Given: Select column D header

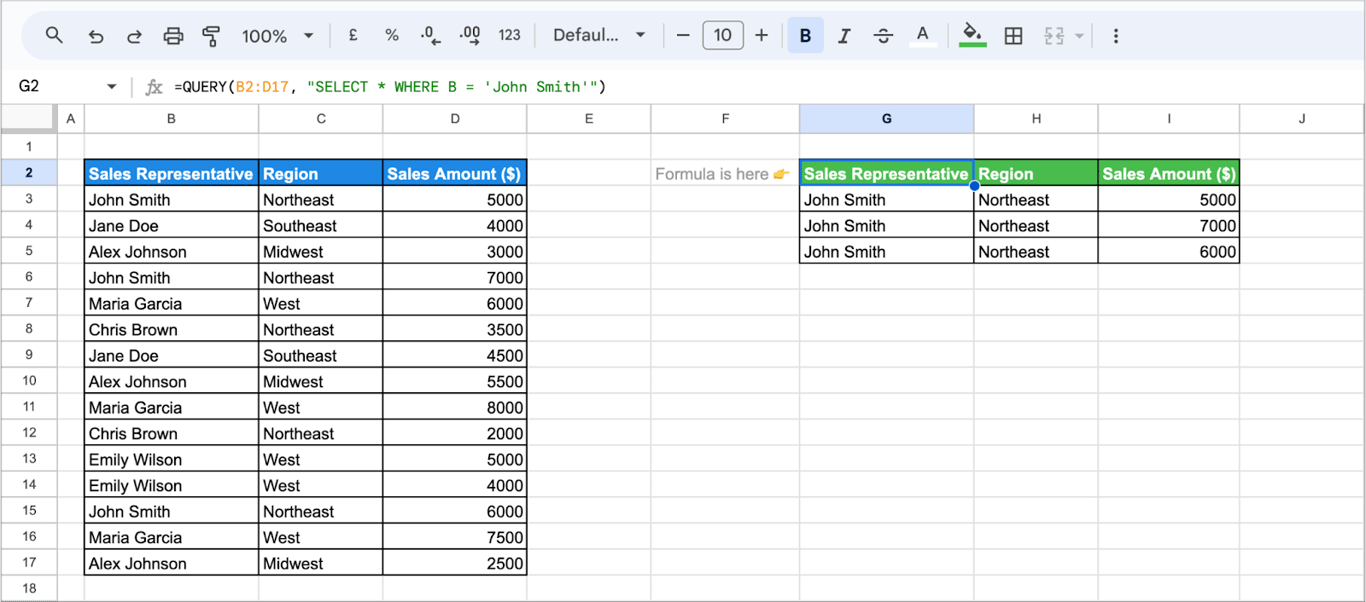Looking at the screenshot, I should pyautogui.click(x=455, y=119).
